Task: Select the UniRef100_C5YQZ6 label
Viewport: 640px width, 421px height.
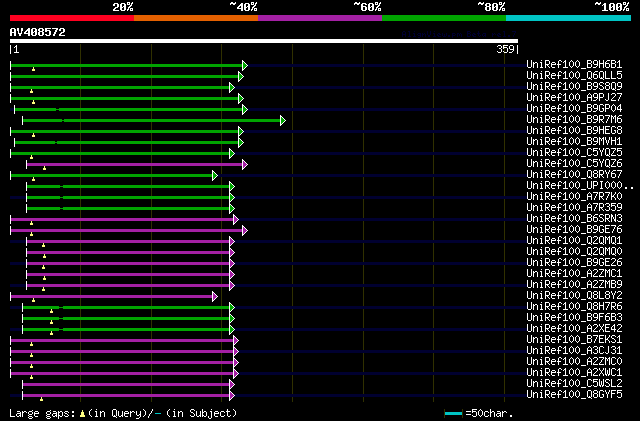Action: (x=574, y=163)
